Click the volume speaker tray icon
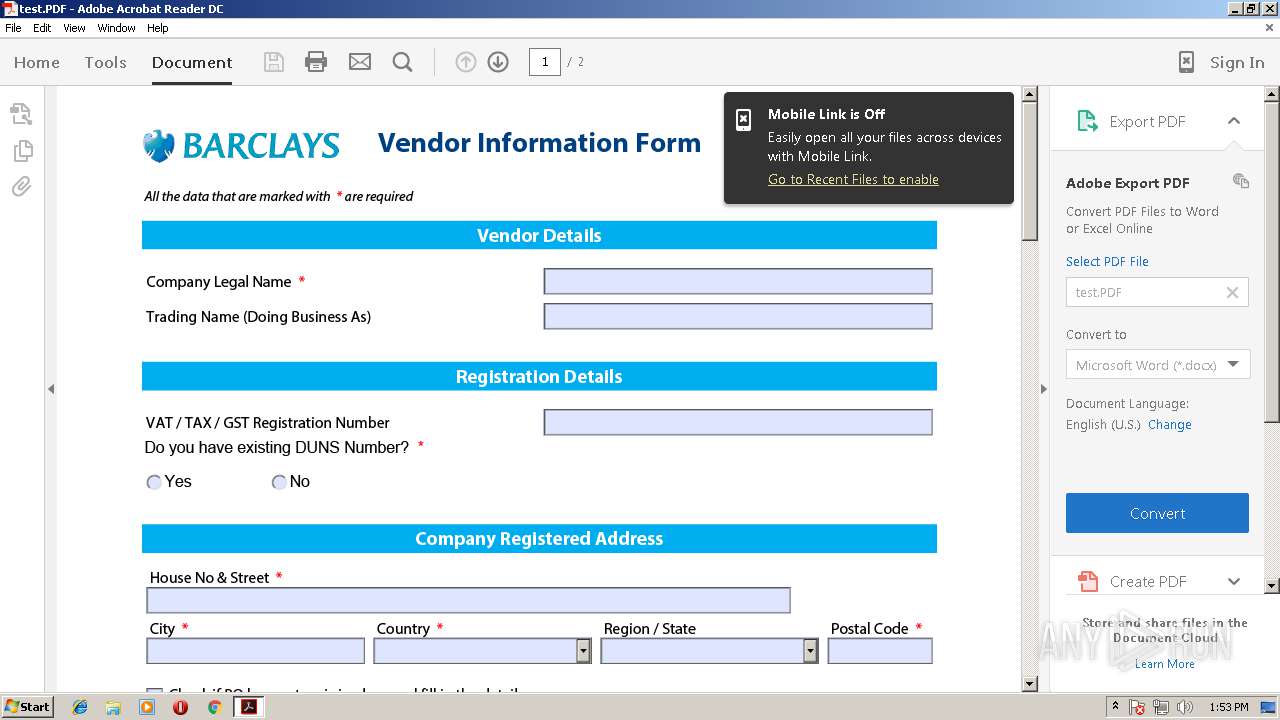Viewport: 1280px width, 720px height. coord(1185,707)
